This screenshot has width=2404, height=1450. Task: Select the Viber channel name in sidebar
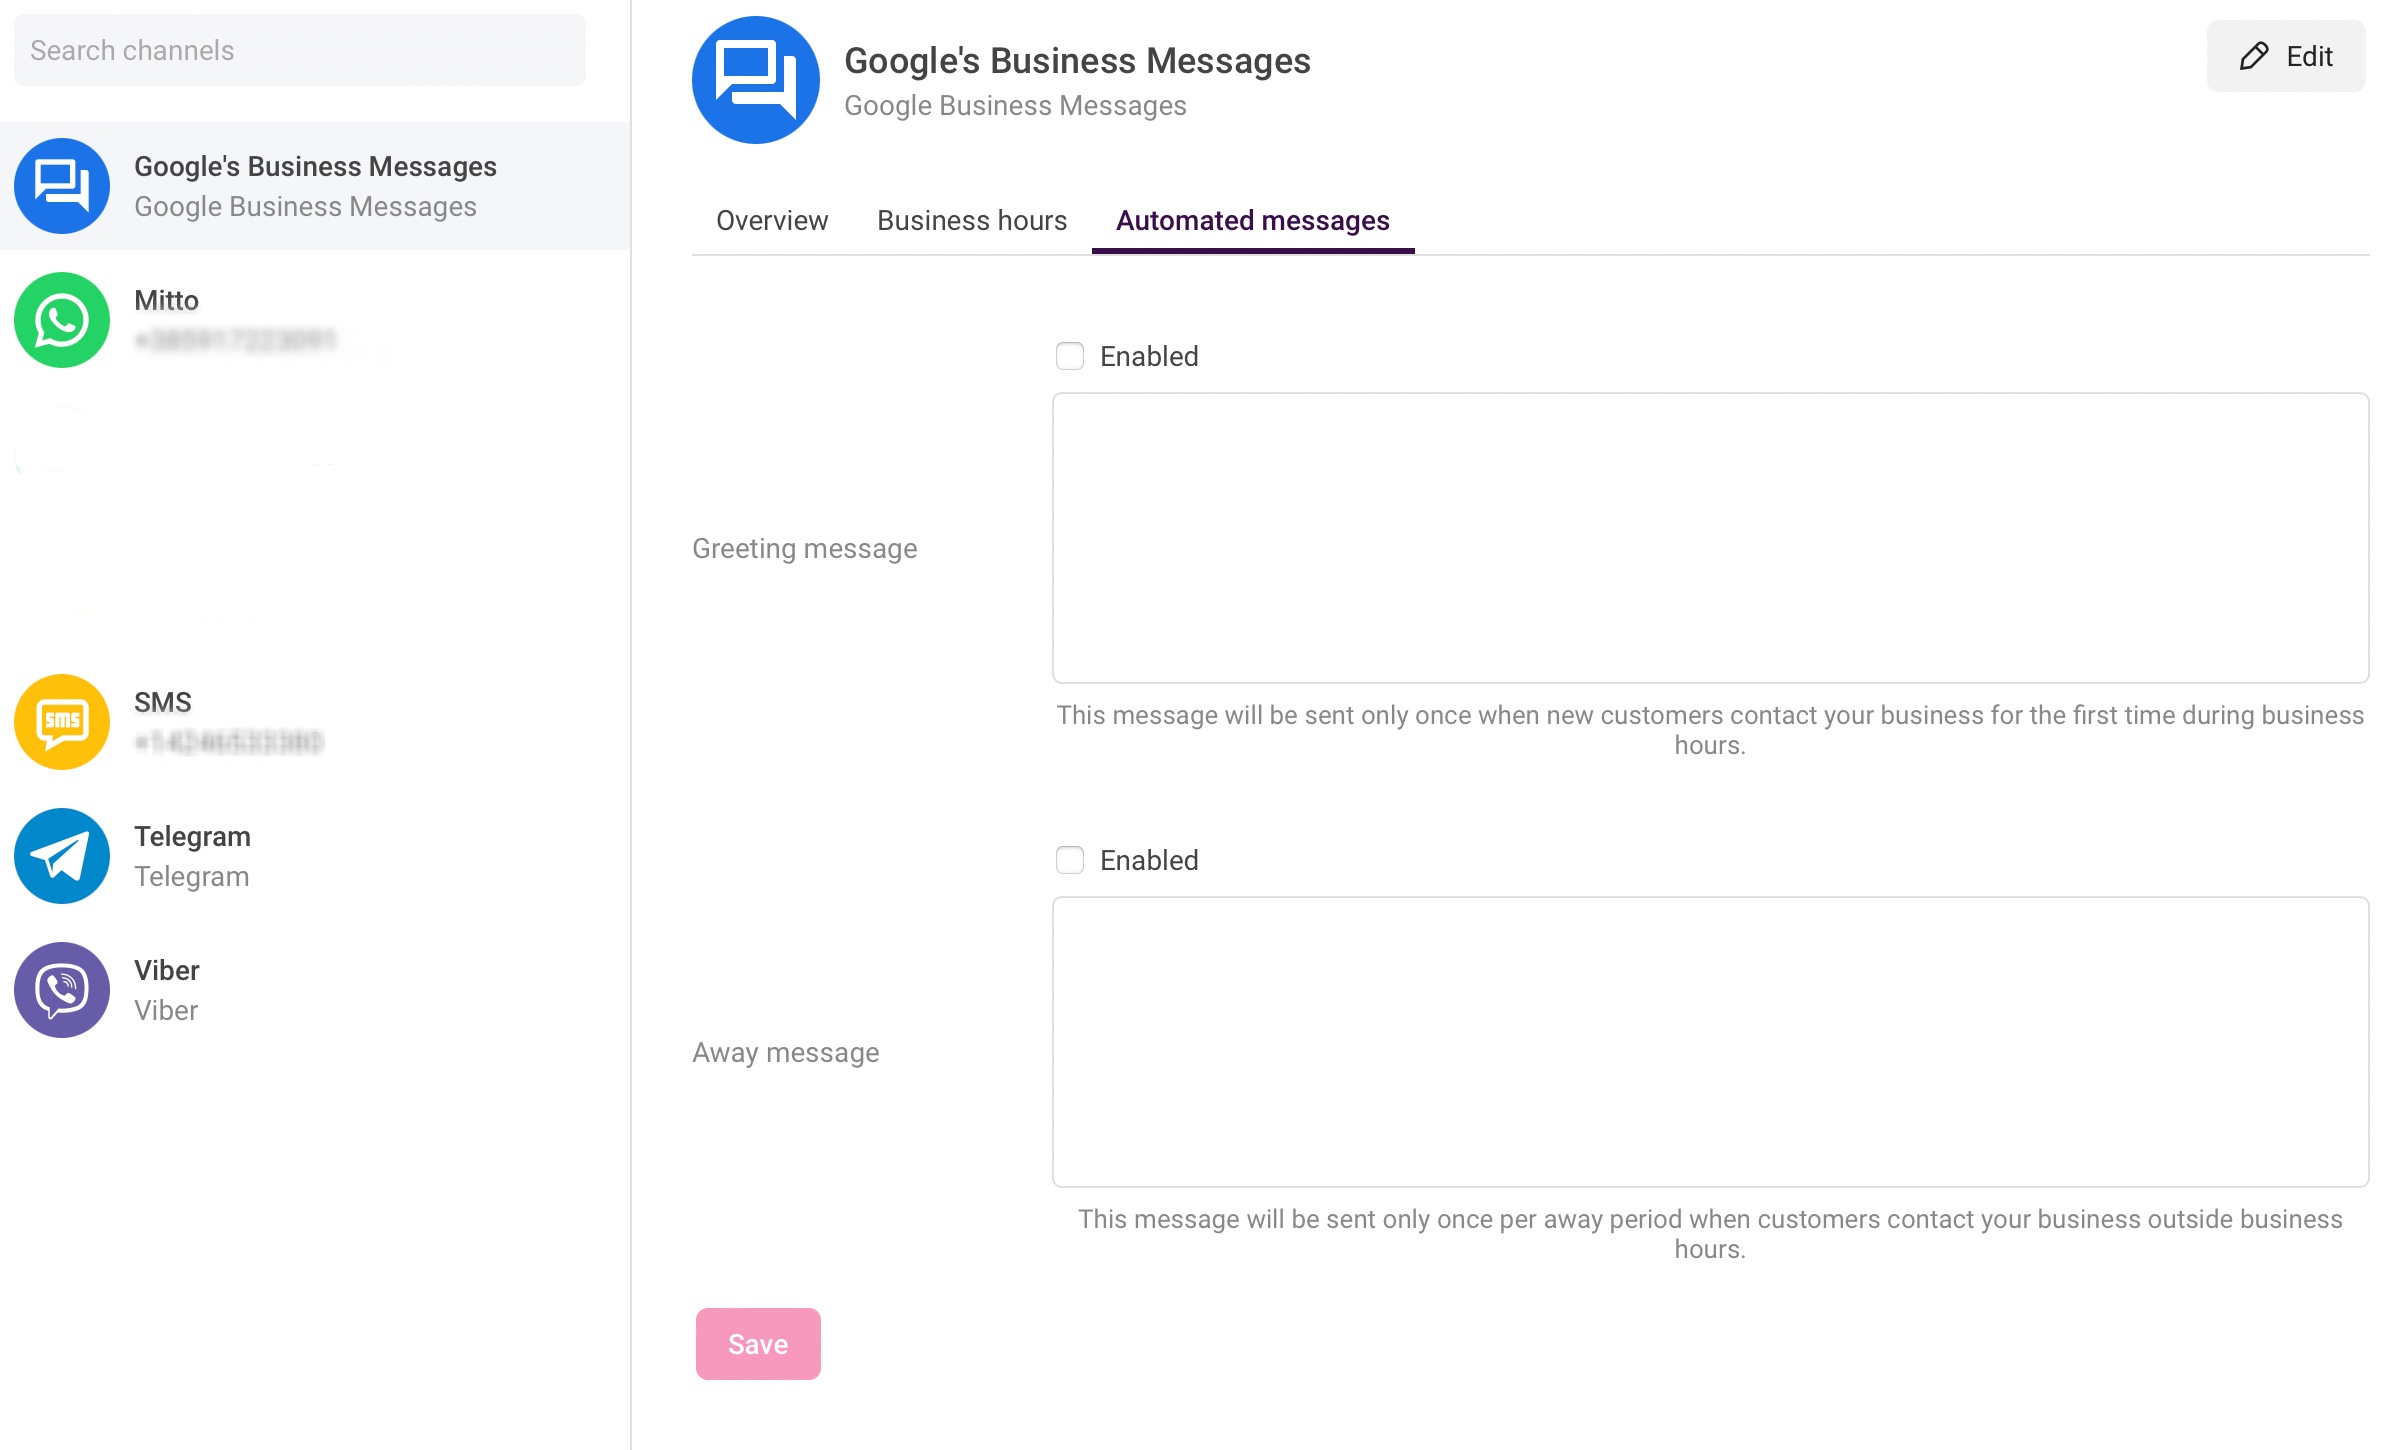coord(167,970)
